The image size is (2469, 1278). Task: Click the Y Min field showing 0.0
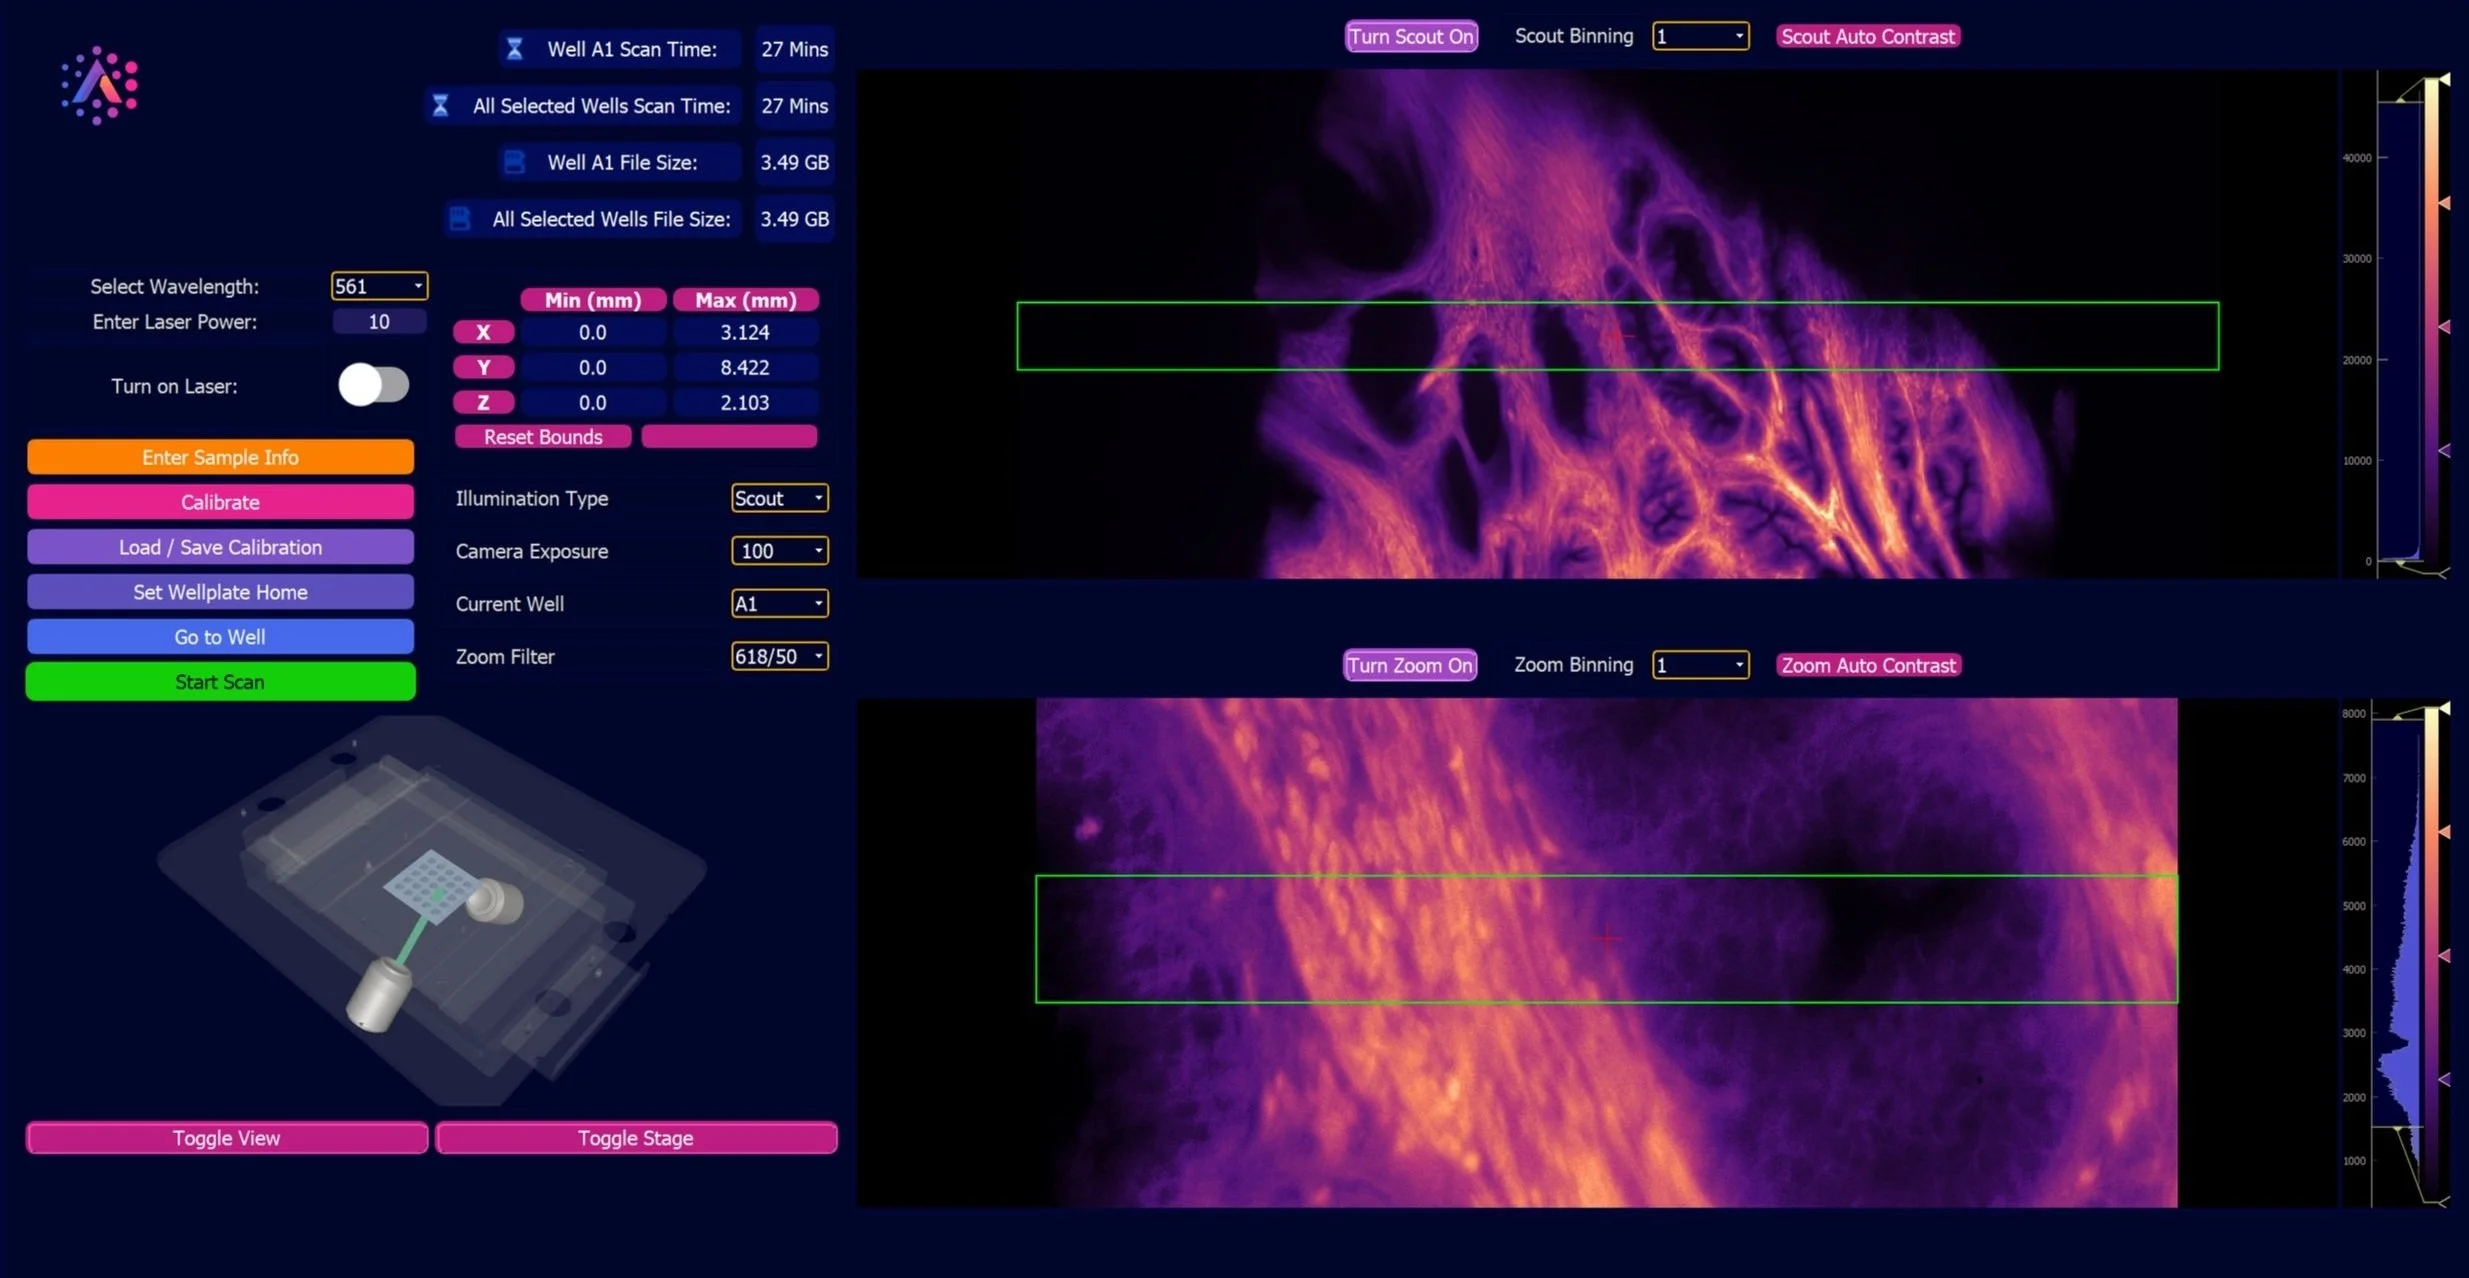point(593,367)
